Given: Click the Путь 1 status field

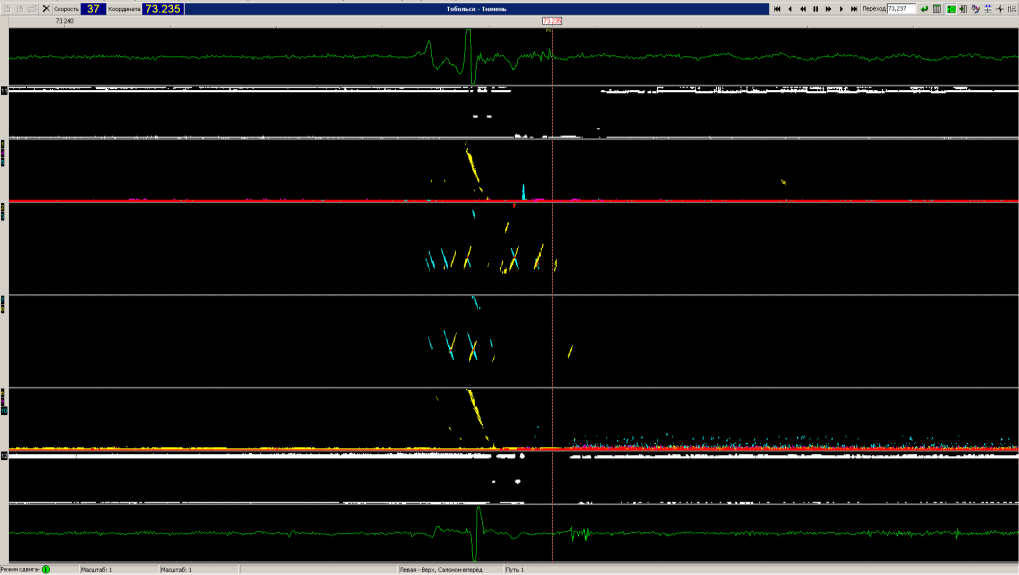Looking at the screenshot, I should tap(515, 569).
